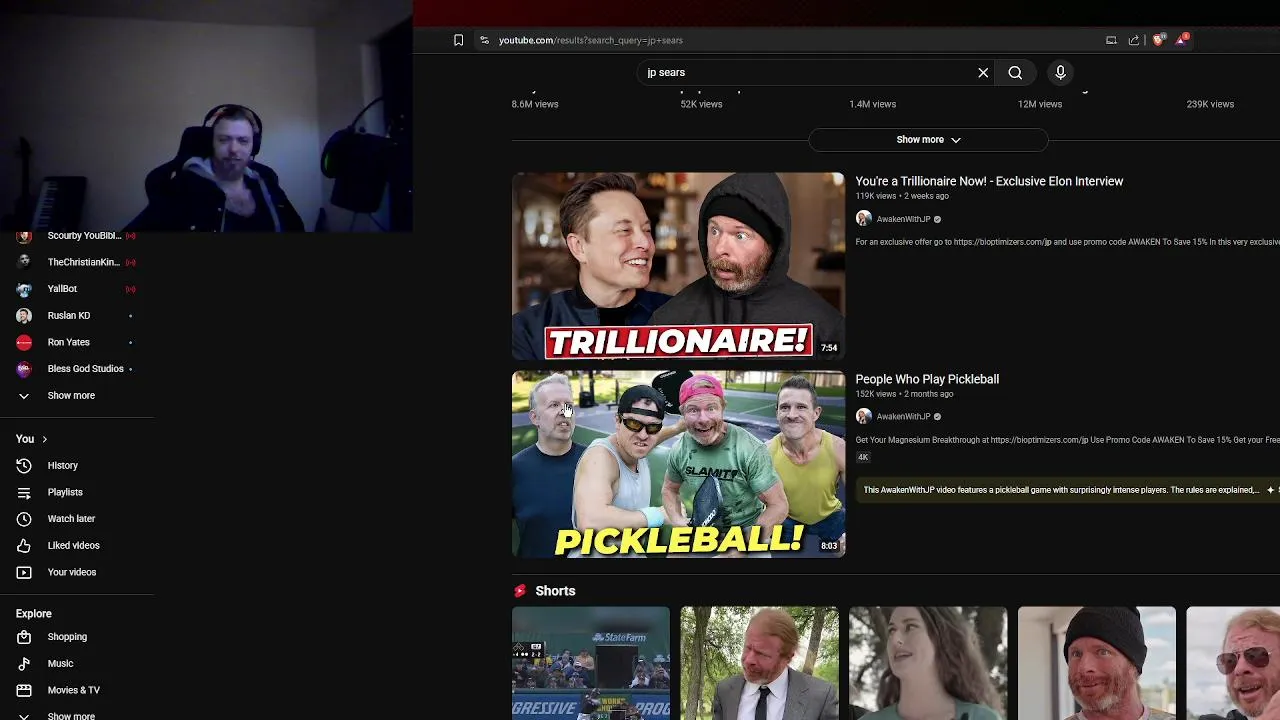Click '119K views • 2 weeks ago' text
The image size is (1280, 720).
tap(902, 196)
